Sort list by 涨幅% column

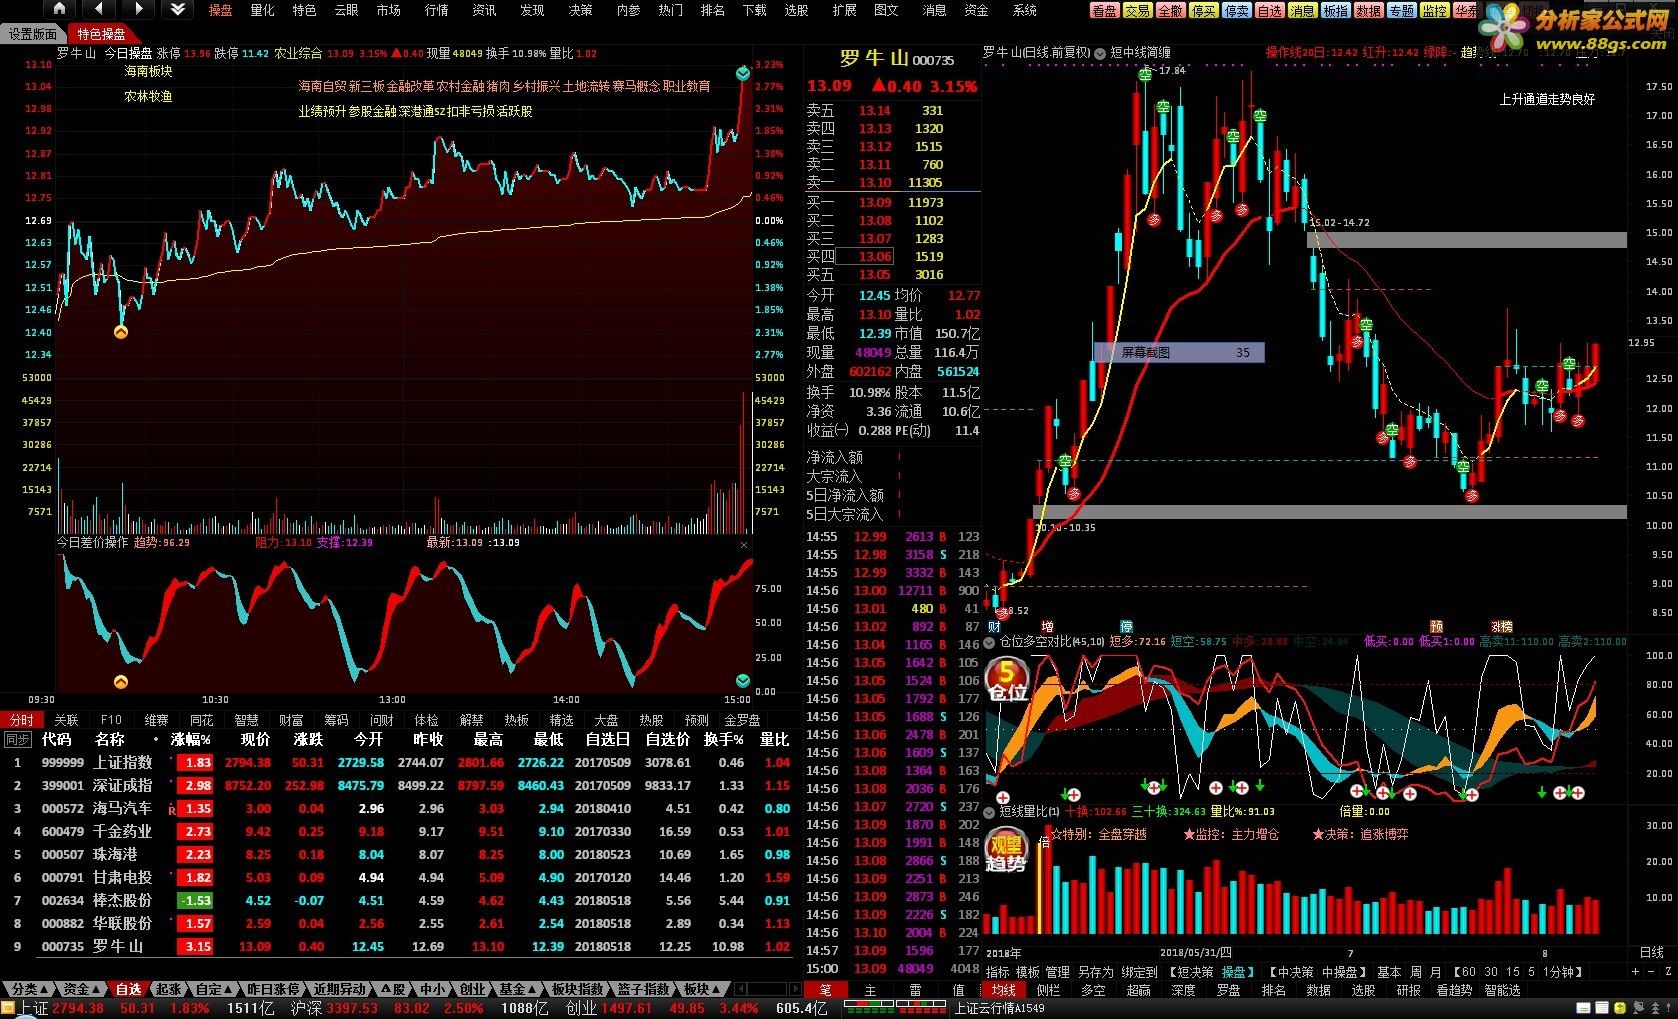191,740
